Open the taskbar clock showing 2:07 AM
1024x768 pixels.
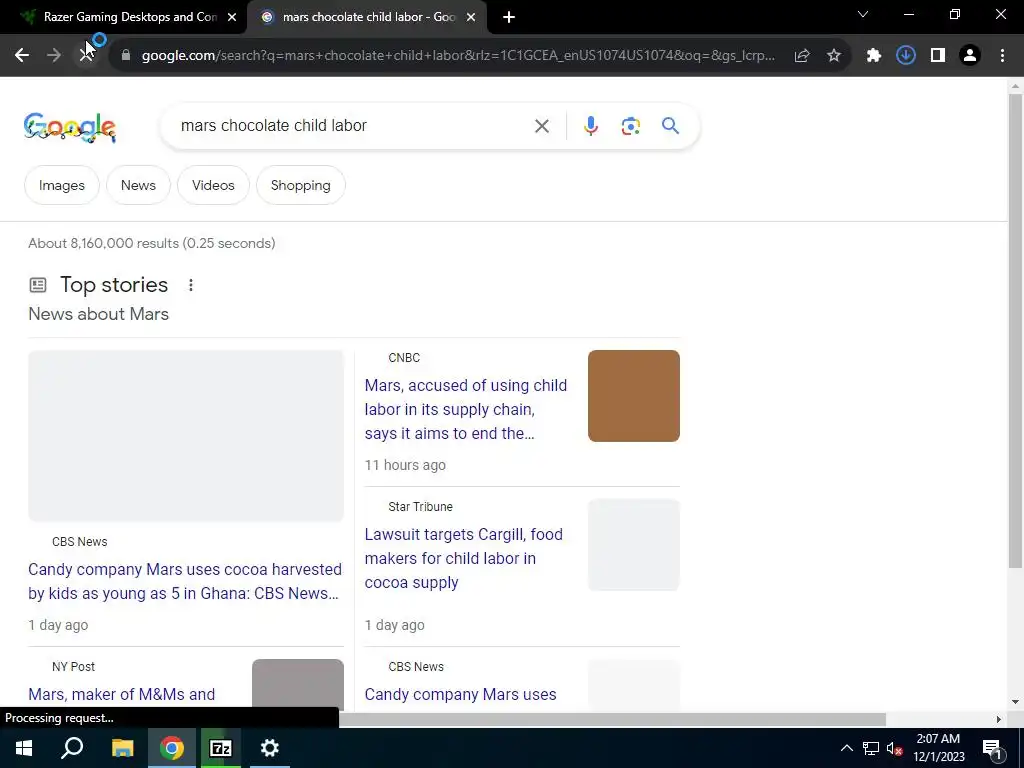(x=938, y=748)
